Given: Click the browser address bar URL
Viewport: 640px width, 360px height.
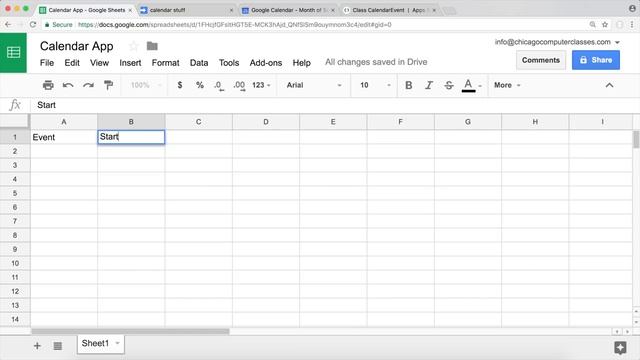Looking at the screenshot, I should click(x=235, y=24).
